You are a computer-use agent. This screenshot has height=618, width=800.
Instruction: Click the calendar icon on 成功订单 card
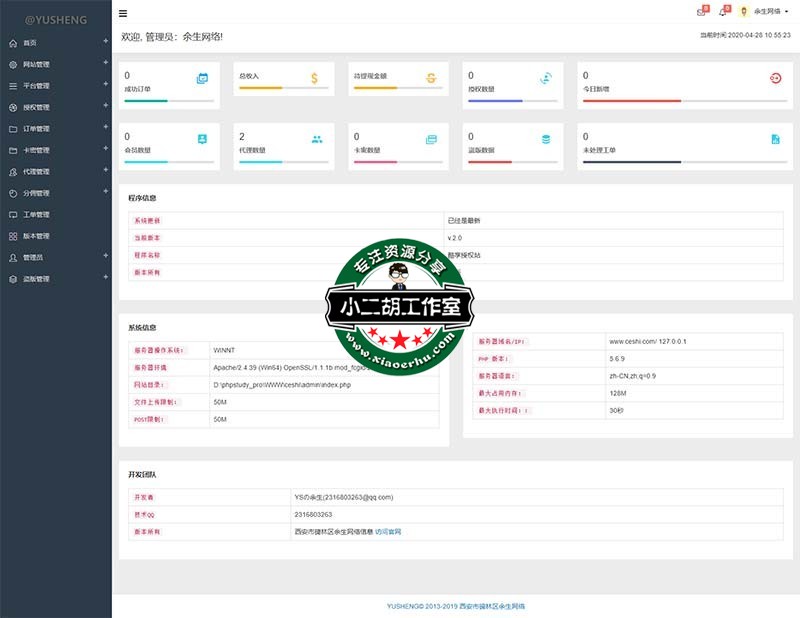[202, 78]
